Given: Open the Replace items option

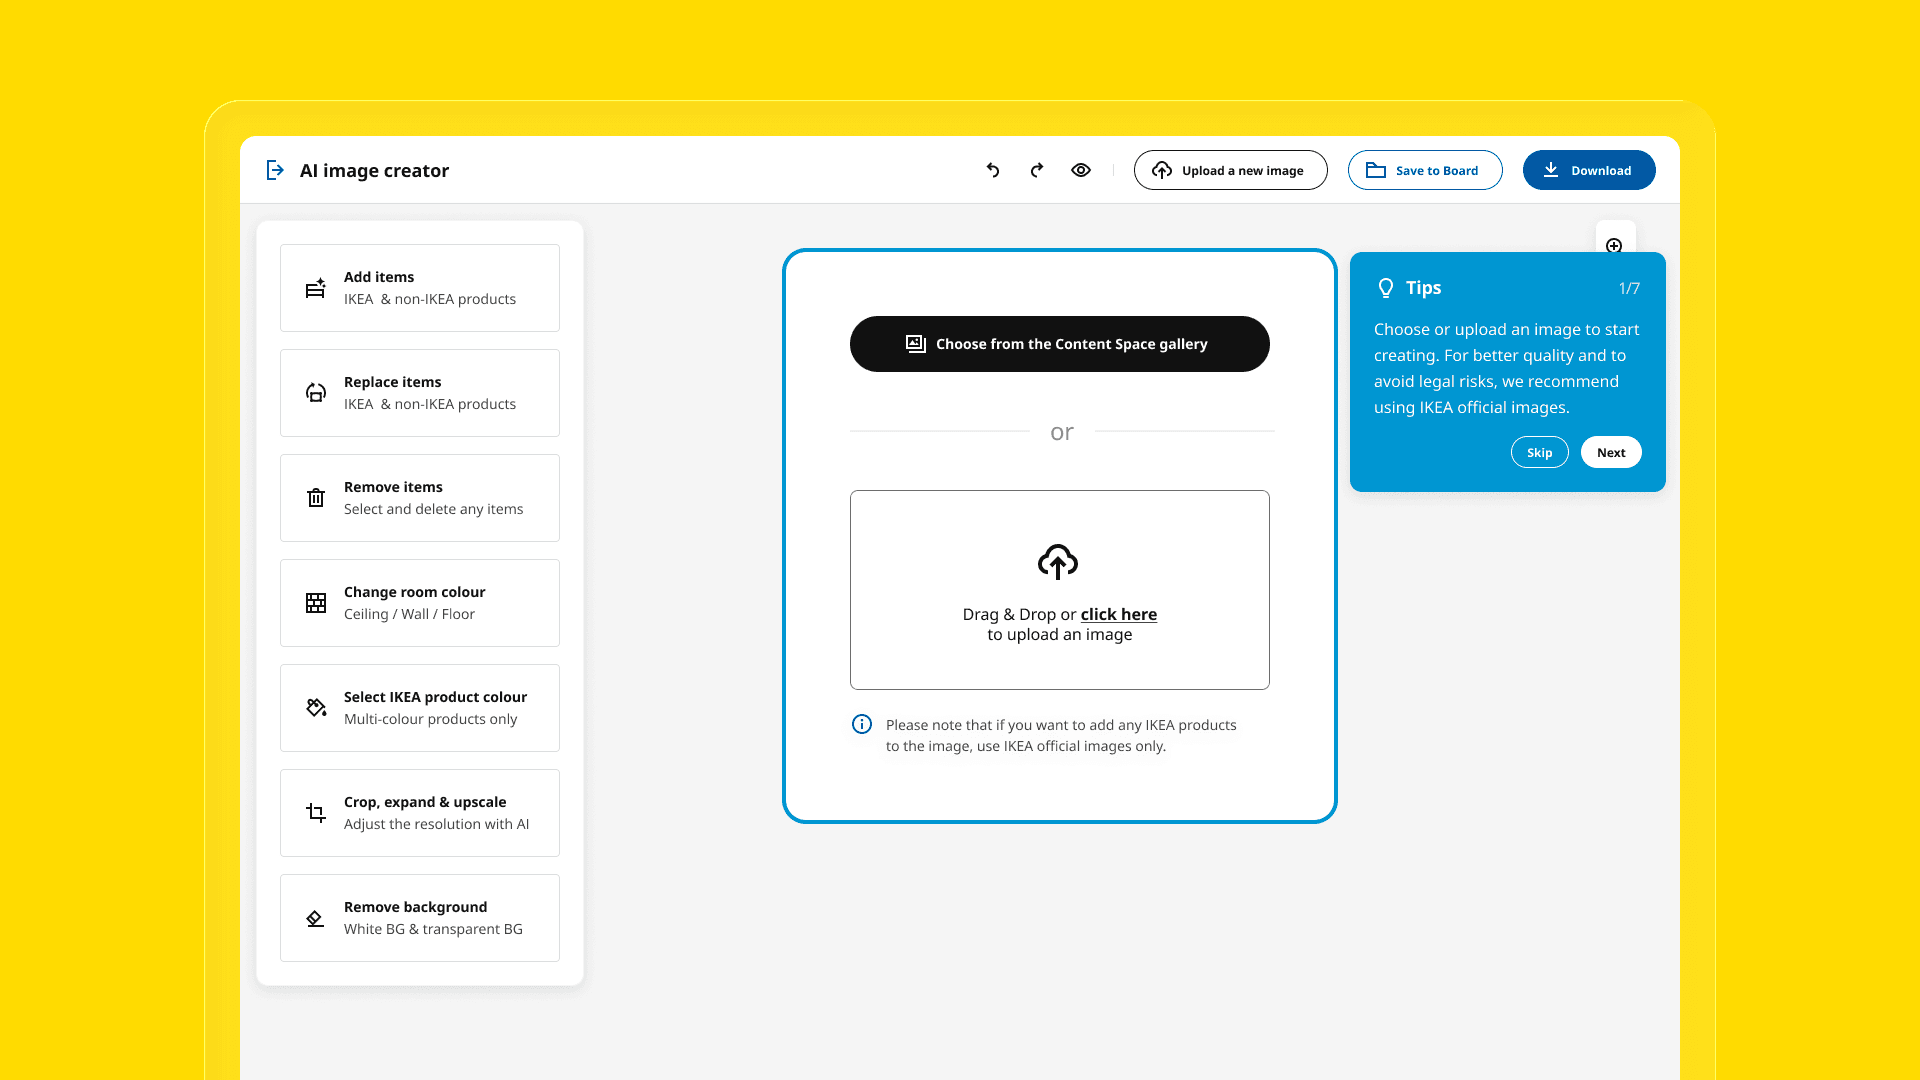Looking at the screenshot, I should click(x=420, y=393).
